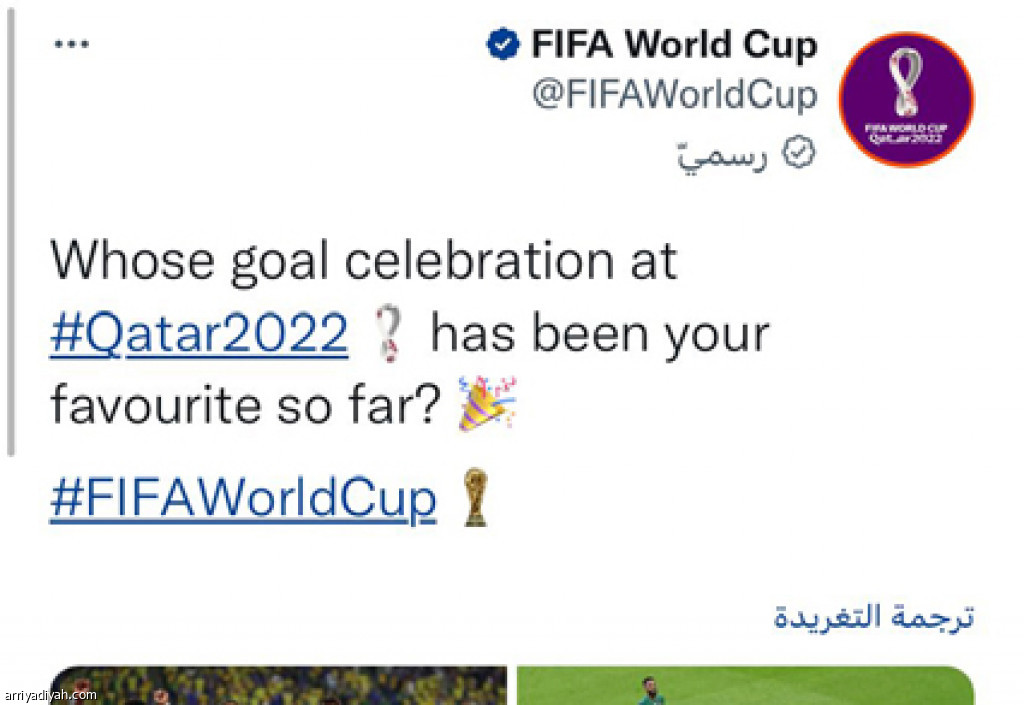Open the right green pitch photo thumbnail
Image resolution: width=1024 pixels, height=705 pixels.
point(745,685)
